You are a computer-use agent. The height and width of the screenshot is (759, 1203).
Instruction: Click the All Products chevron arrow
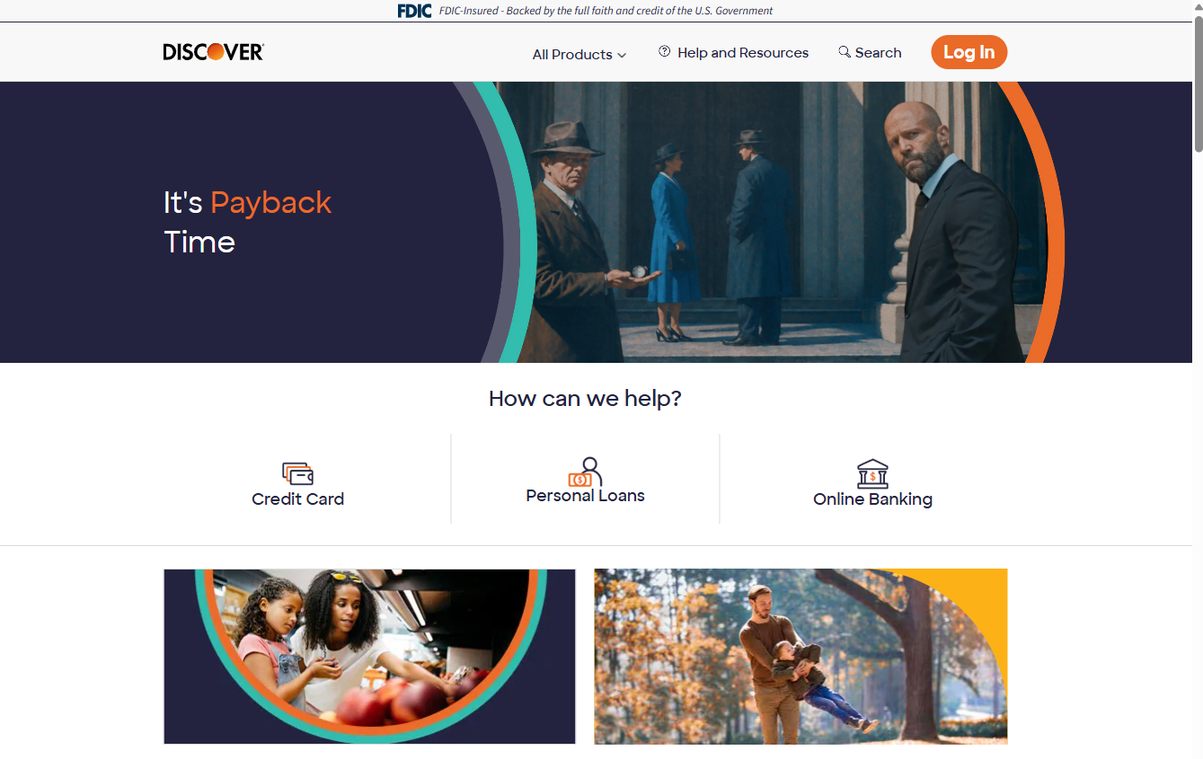[622, 55]
